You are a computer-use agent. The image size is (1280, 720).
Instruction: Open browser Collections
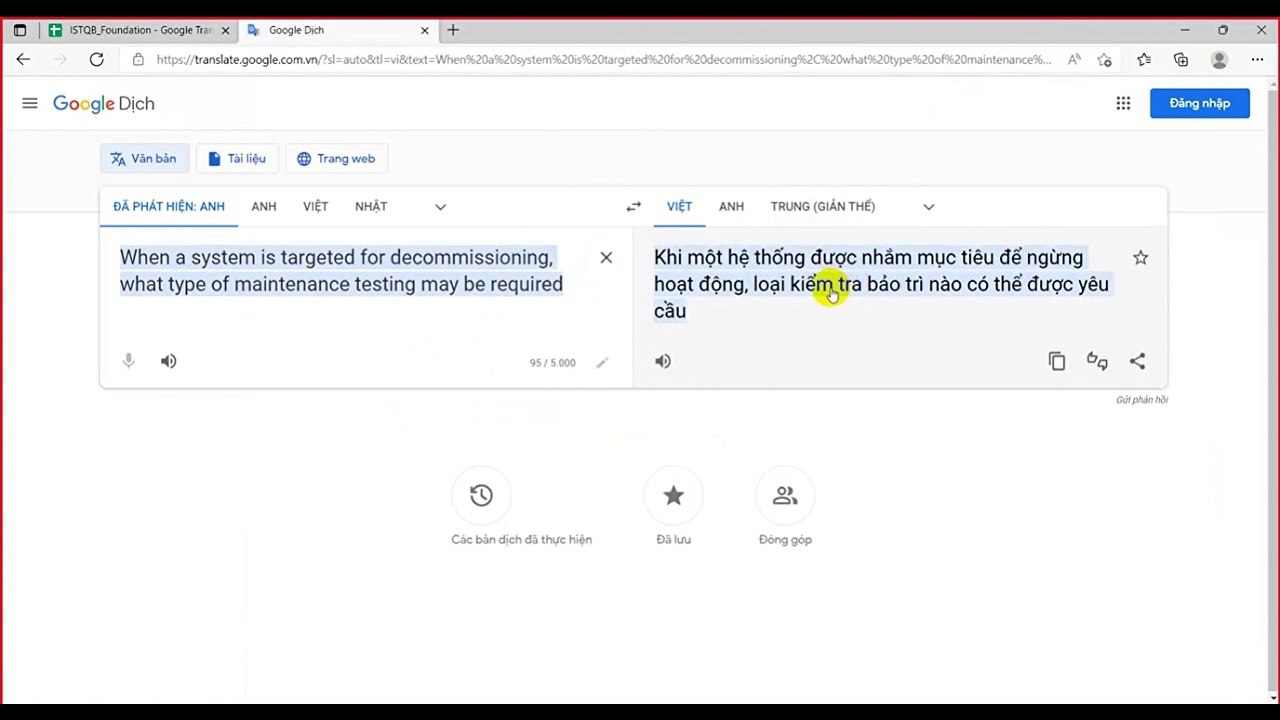1181,60
